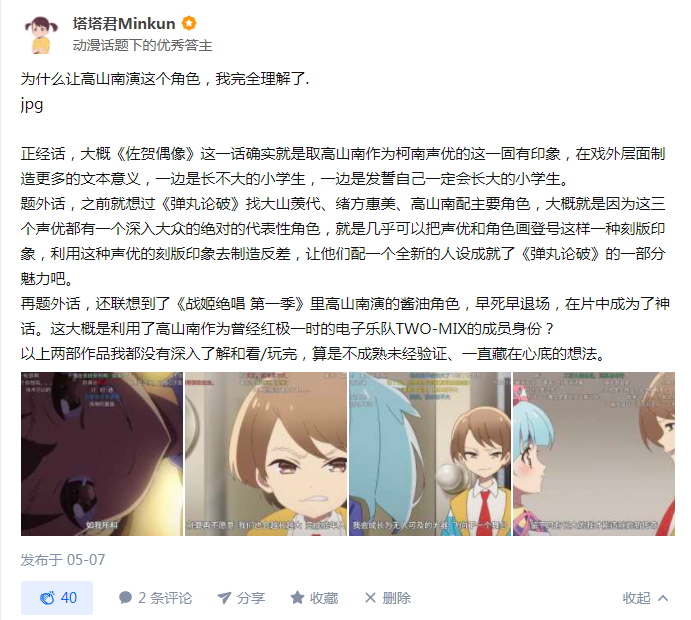Screen dimensions: 691x620
Task: Open the author's pigtail girl avatar
Action: [41, 35]
